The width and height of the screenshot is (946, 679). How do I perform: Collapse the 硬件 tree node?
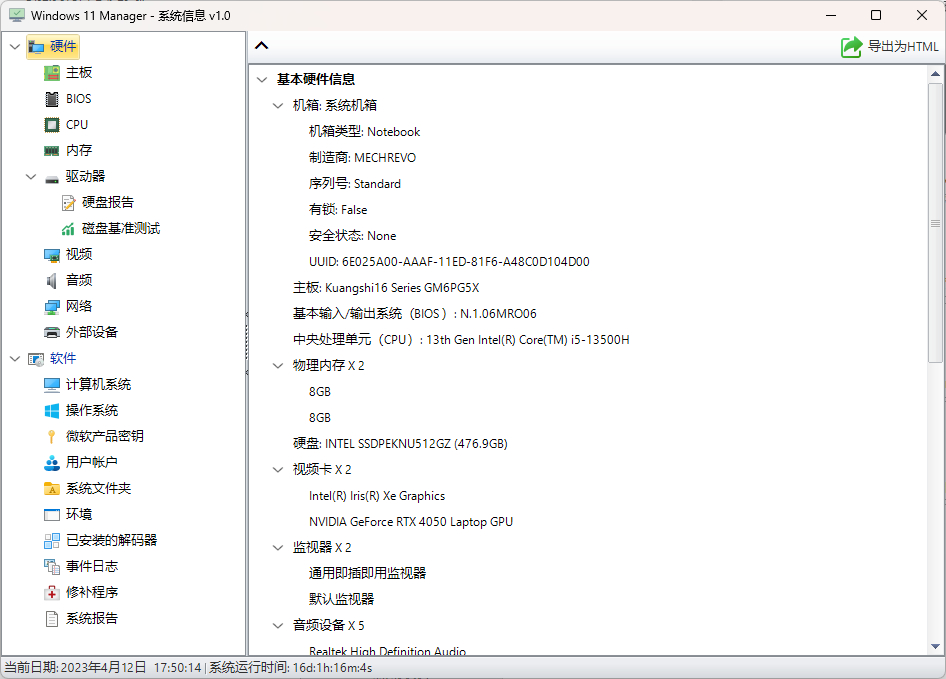tap(15, 46)
